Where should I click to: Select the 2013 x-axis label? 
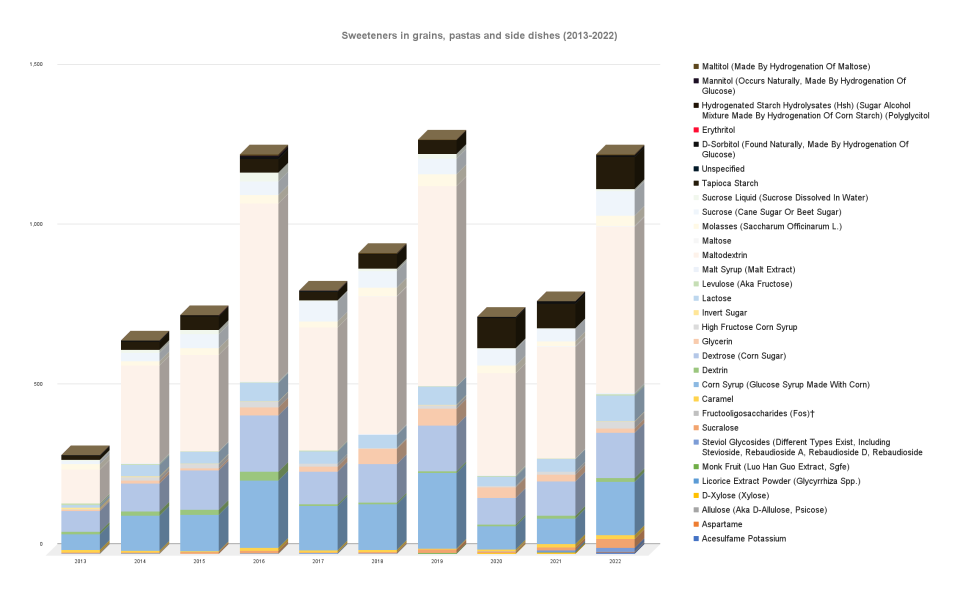point(80,562)
